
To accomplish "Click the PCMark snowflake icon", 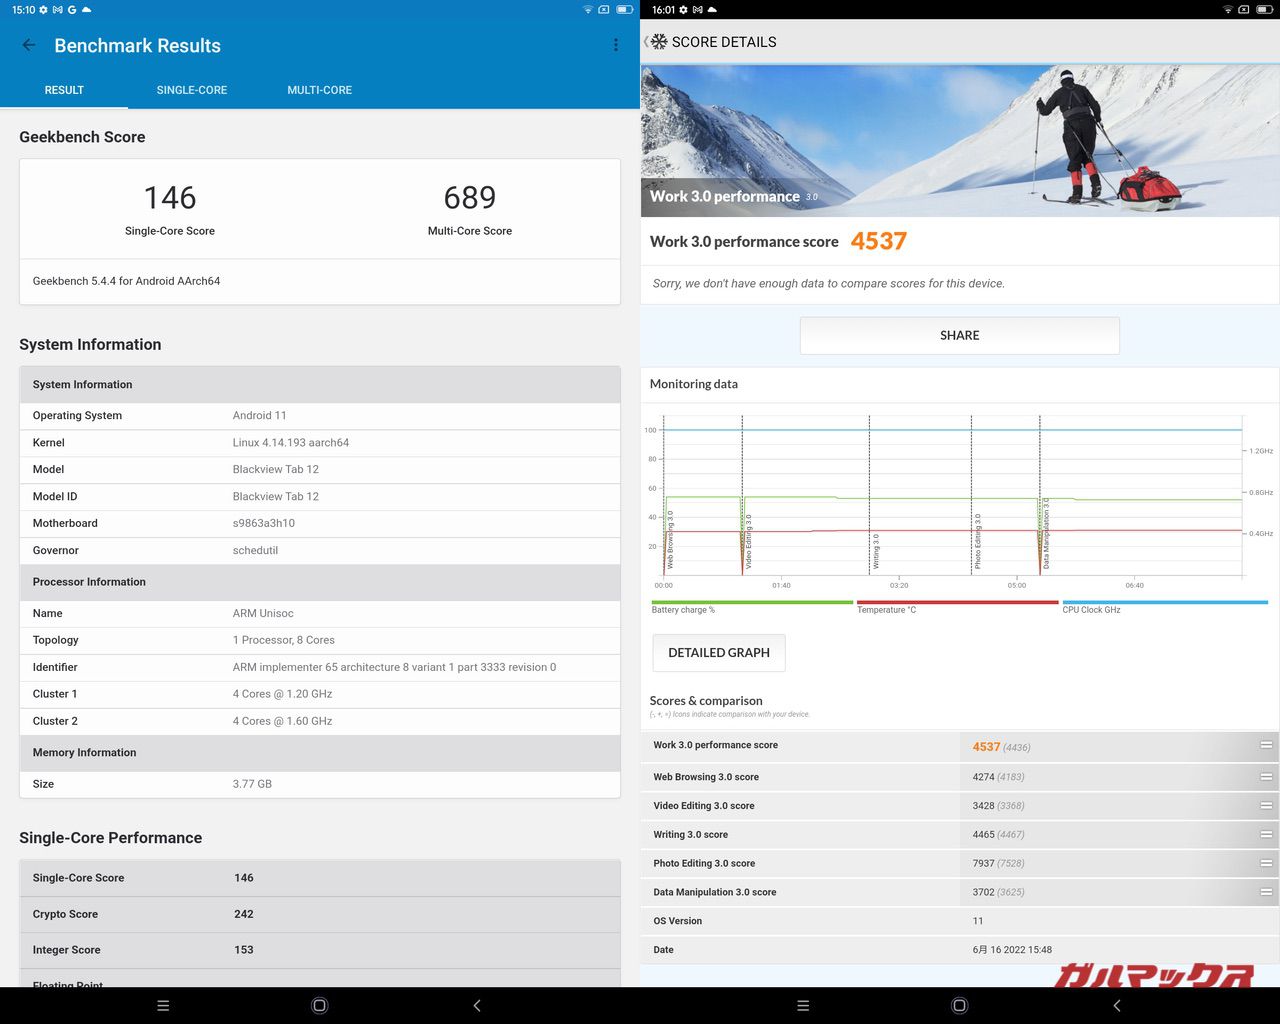I will pos(659,42).
